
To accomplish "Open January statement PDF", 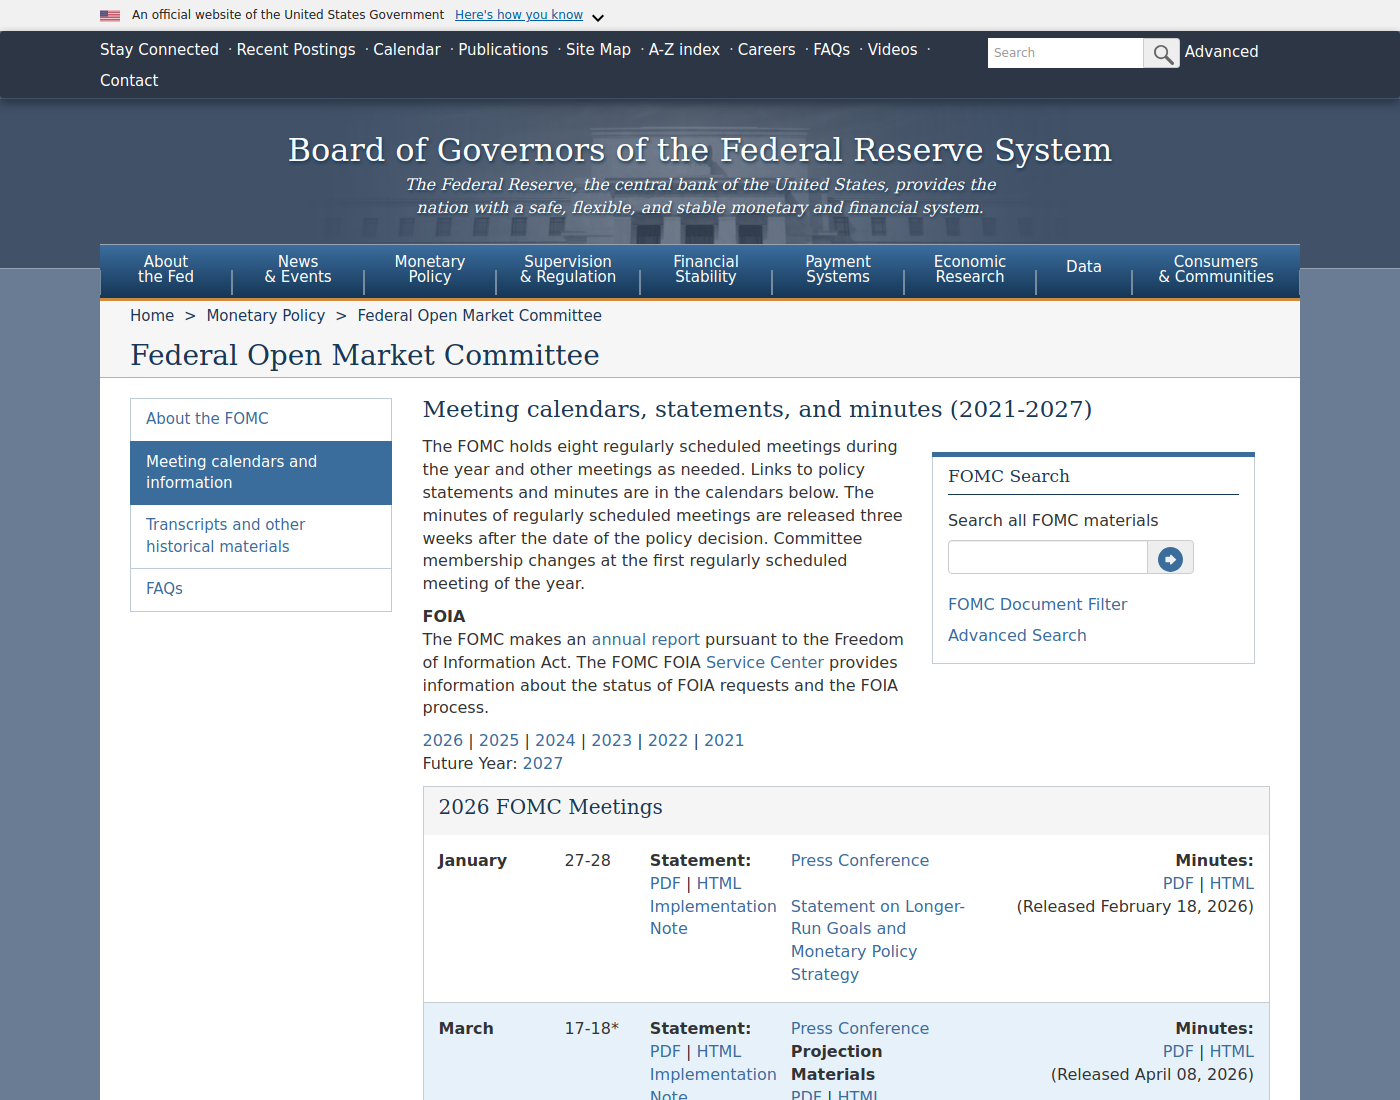I will tap(665, 884).
